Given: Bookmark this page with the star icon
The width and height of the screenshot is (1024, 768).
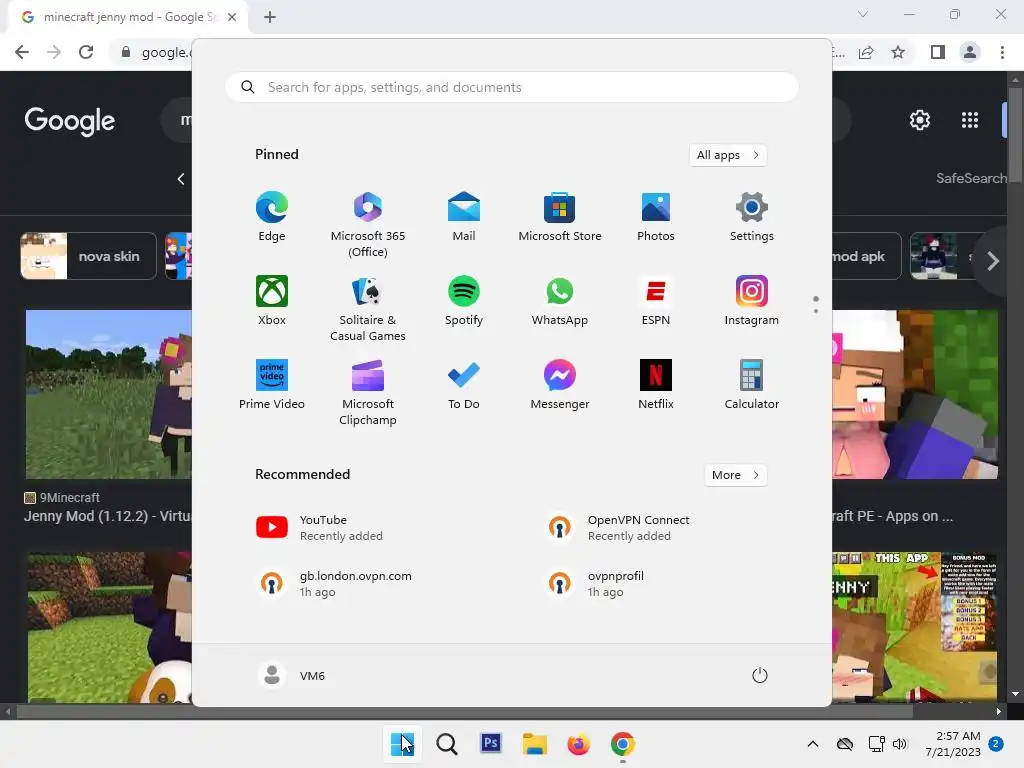Looking at the screenshot, I should [x=898, y=52].
